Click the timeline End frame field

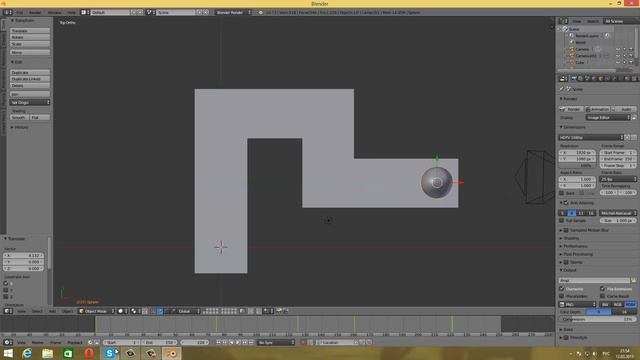pos(159,342)
